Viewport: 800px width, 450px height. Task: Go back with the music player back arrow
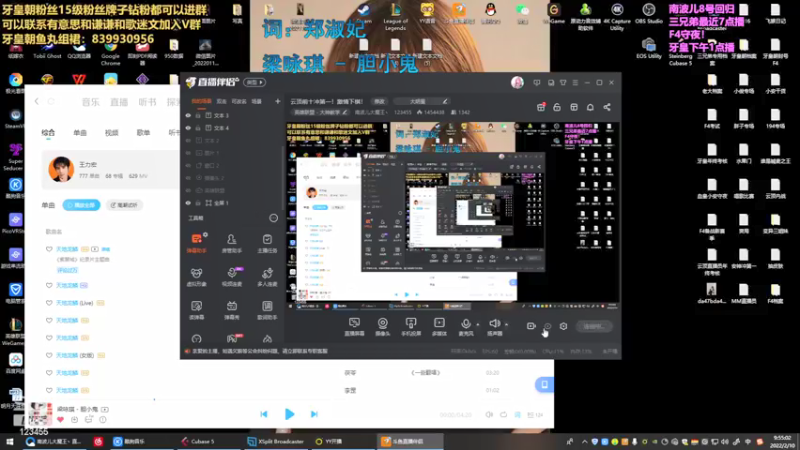(x=36, y=102)
